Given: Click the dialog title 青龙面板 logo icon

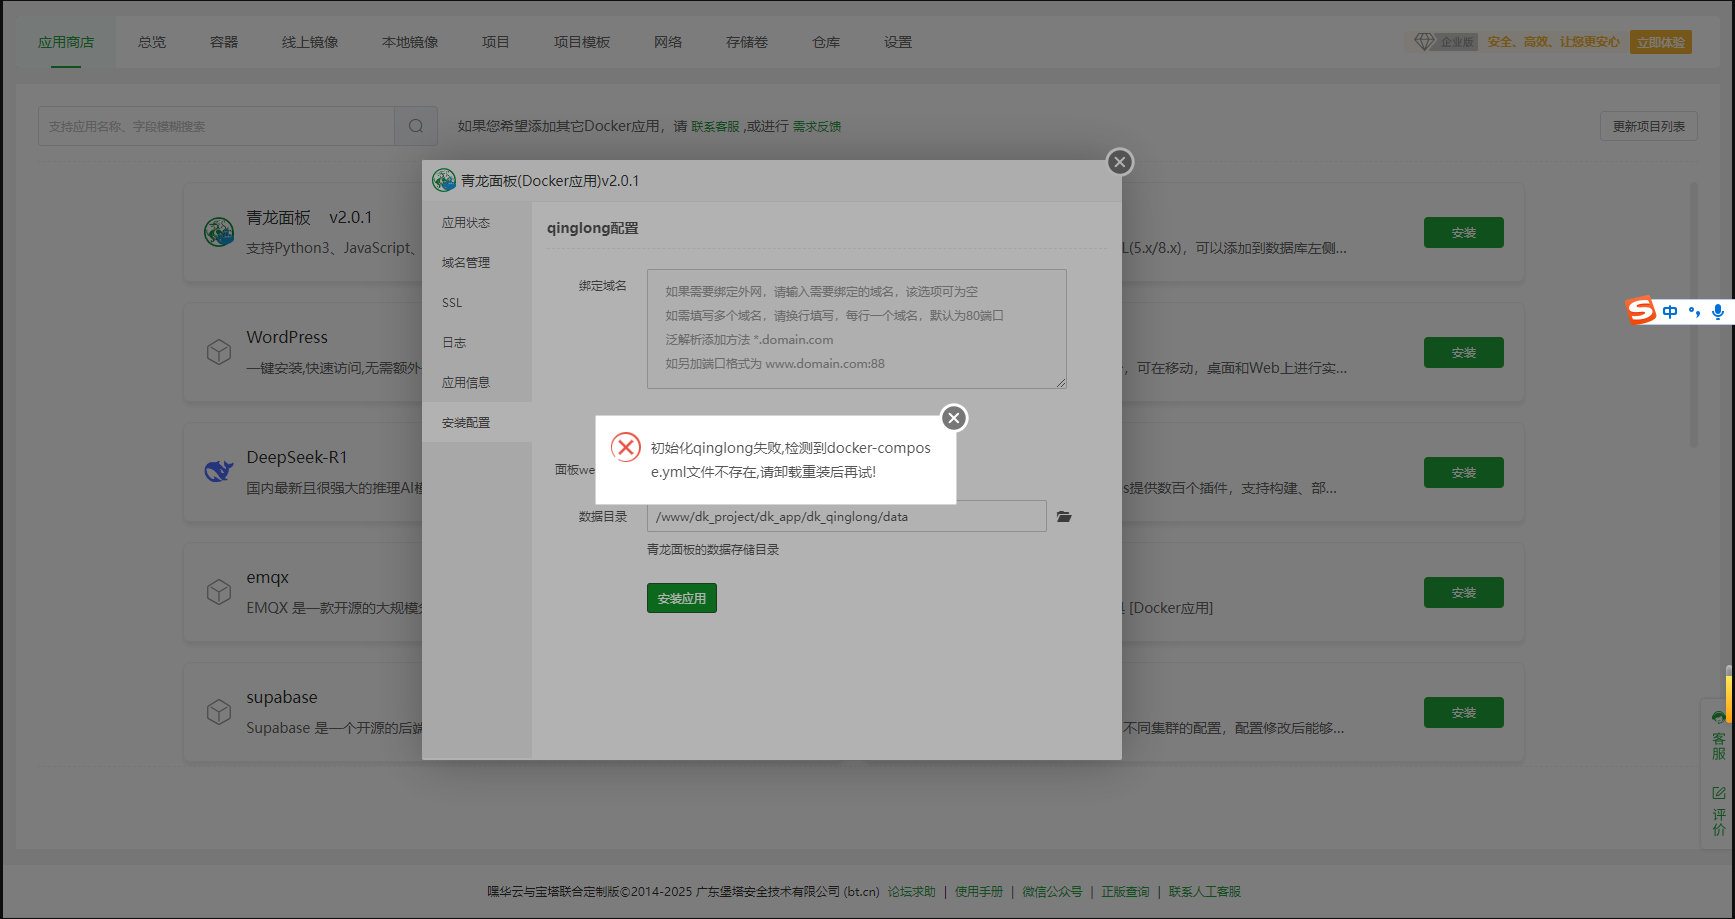Looking at the screenshot, I should point(444,181).
